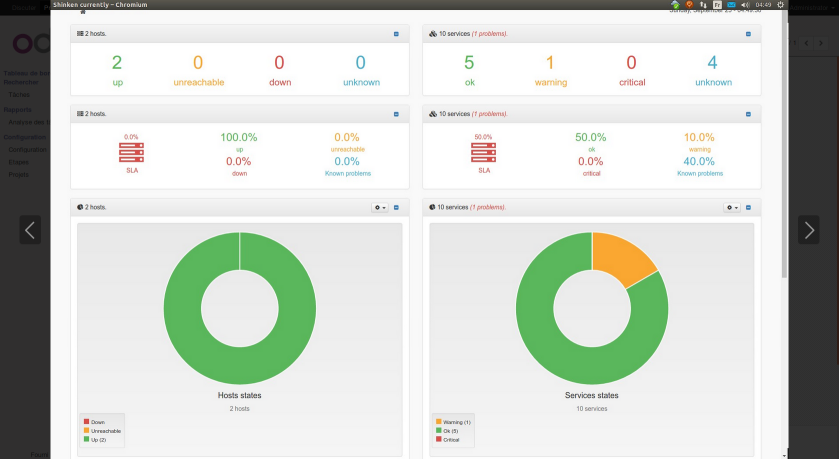Click the round orange tray icon
839x459 pixels.
pyautogui.click(x=689, y=4)
